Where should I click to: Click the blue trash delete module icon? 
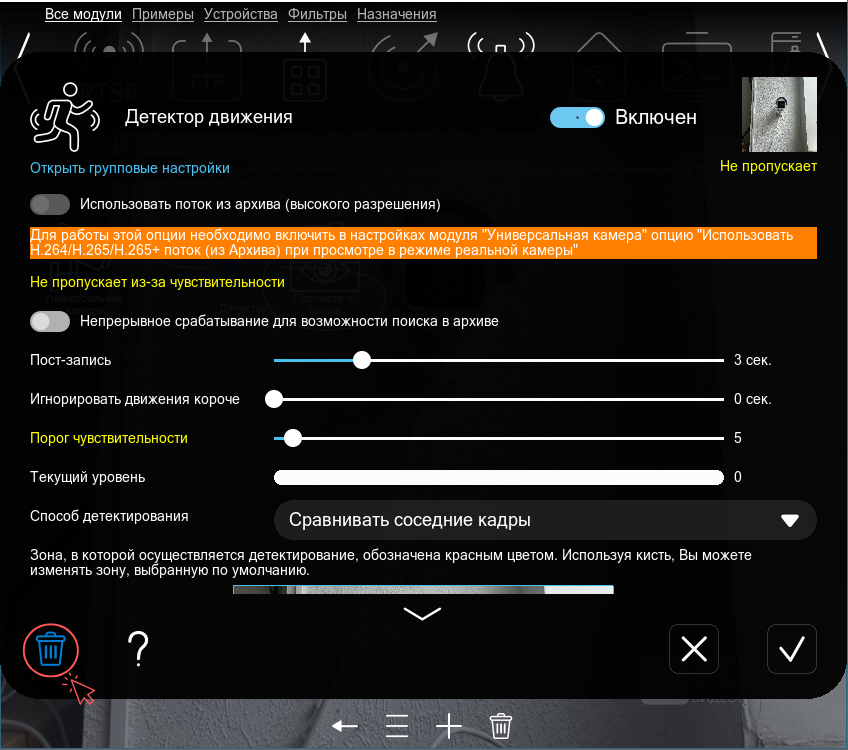coord(50,650)
